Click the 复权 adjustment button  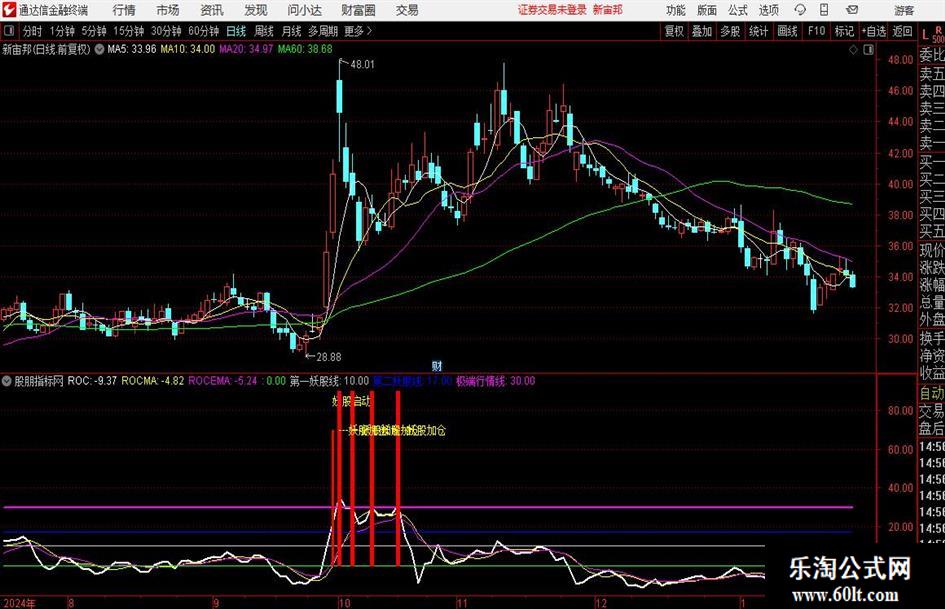coord(674,31)
